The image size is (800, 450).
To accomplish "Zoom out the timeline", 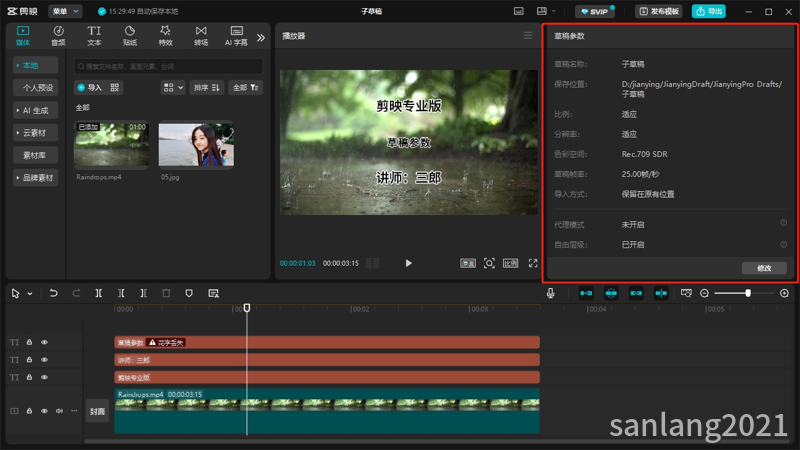I will (x=704, y=293).
